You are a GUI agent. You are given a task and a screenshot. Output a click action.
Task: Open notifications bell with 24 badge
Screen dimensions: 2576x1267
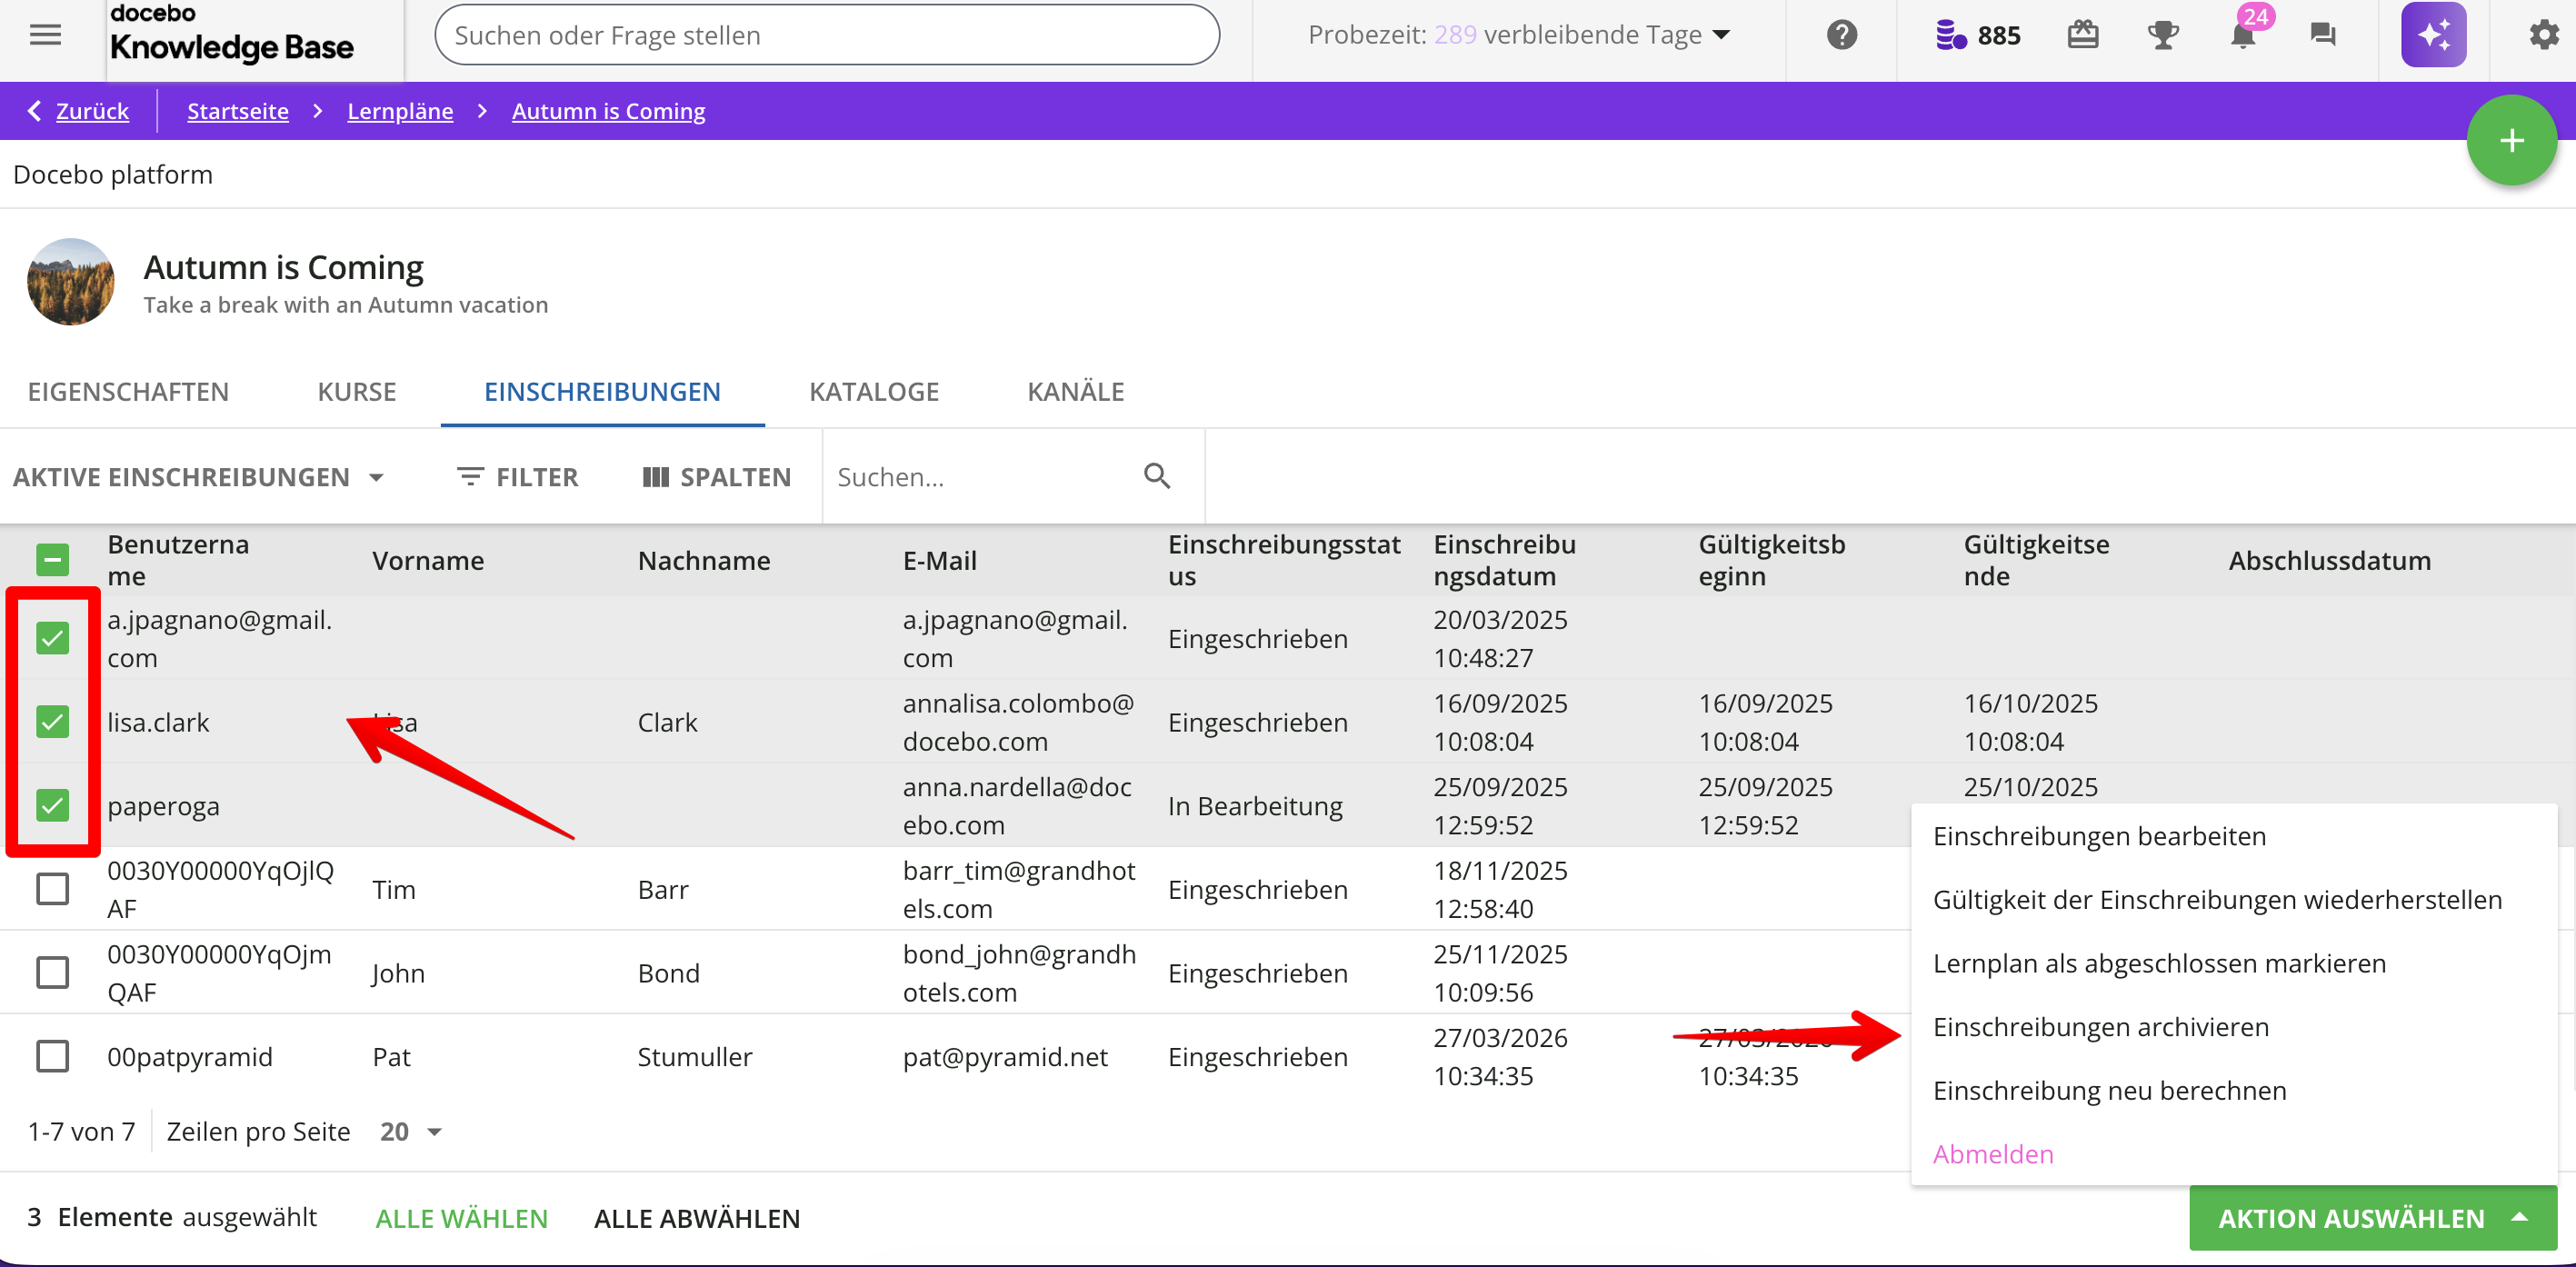pyautogui.click(x=2243, y=35)
